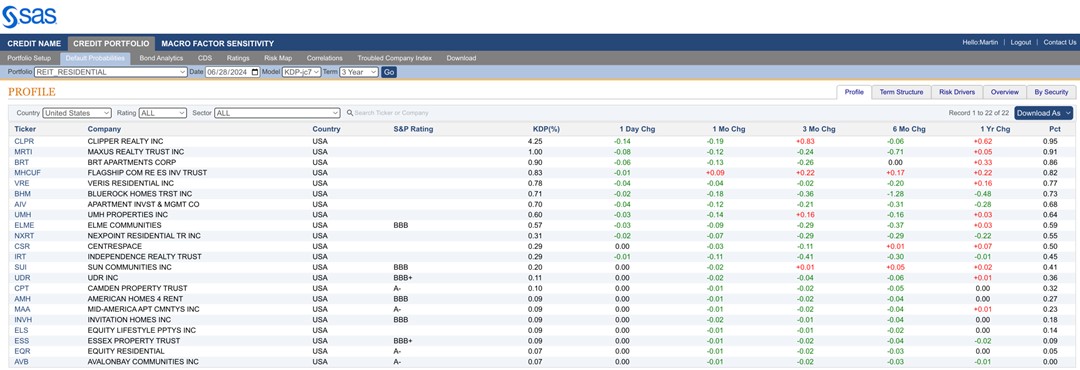Viewport: 1080px width, 370px height.
Task: Click the 4.25 KDP value
Action: pos(535,141)
